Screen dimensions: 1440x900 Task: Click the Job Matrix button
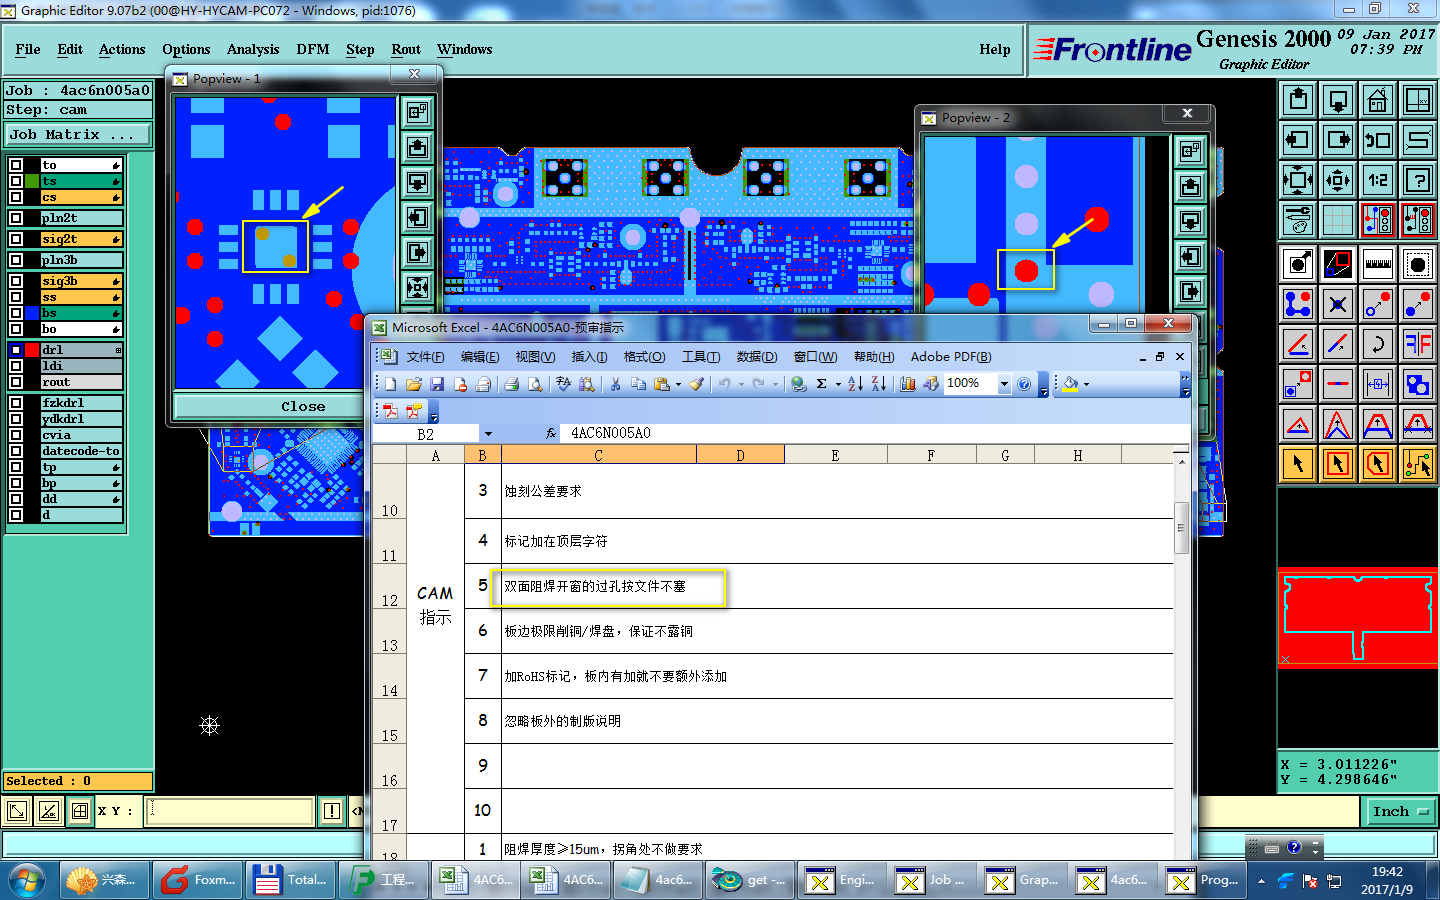78,134
